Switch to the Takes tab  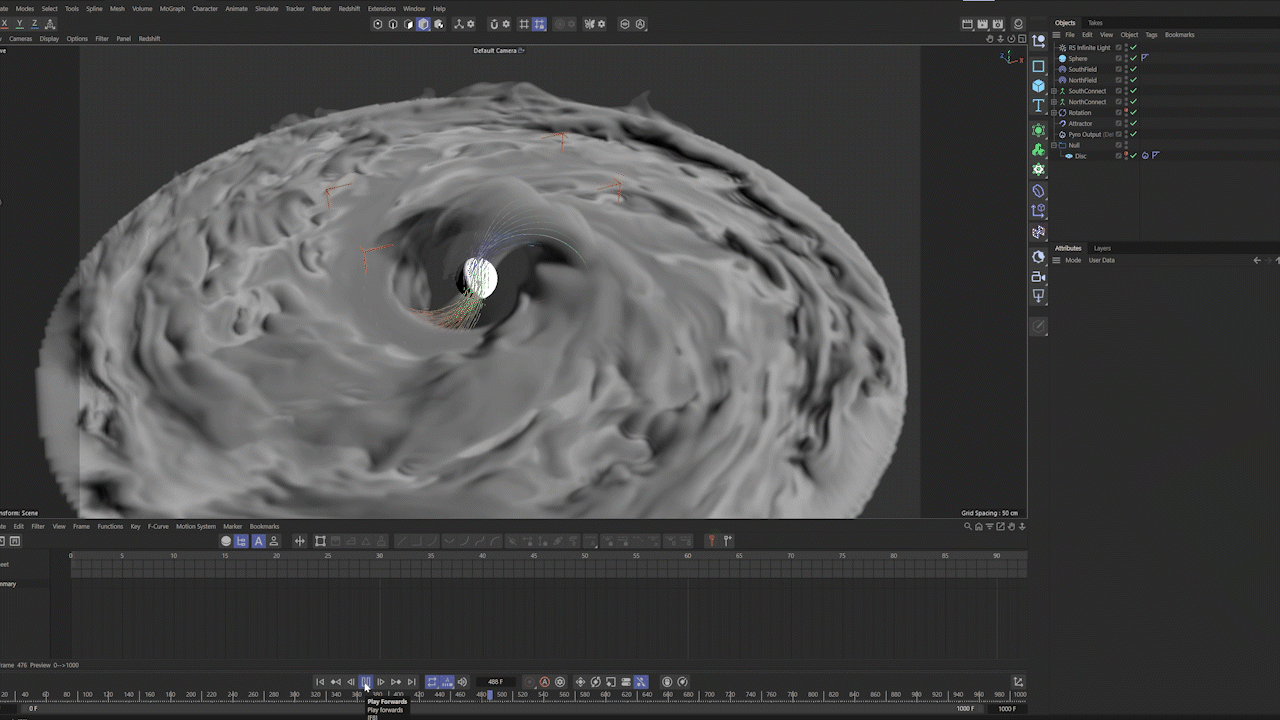[1095, 23]
